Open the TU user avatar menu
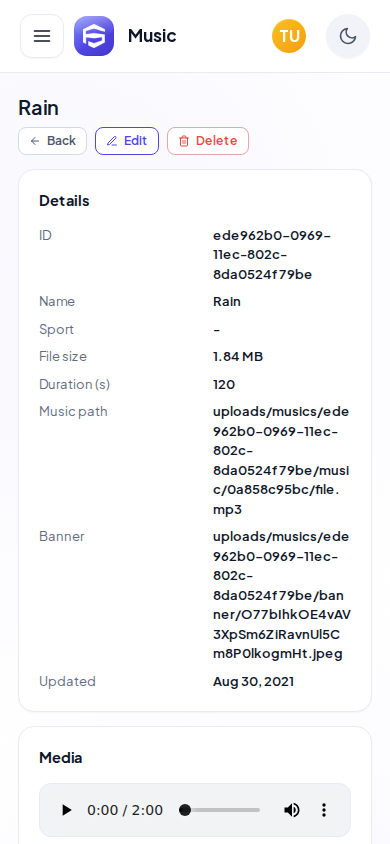 tap(289, 36)
